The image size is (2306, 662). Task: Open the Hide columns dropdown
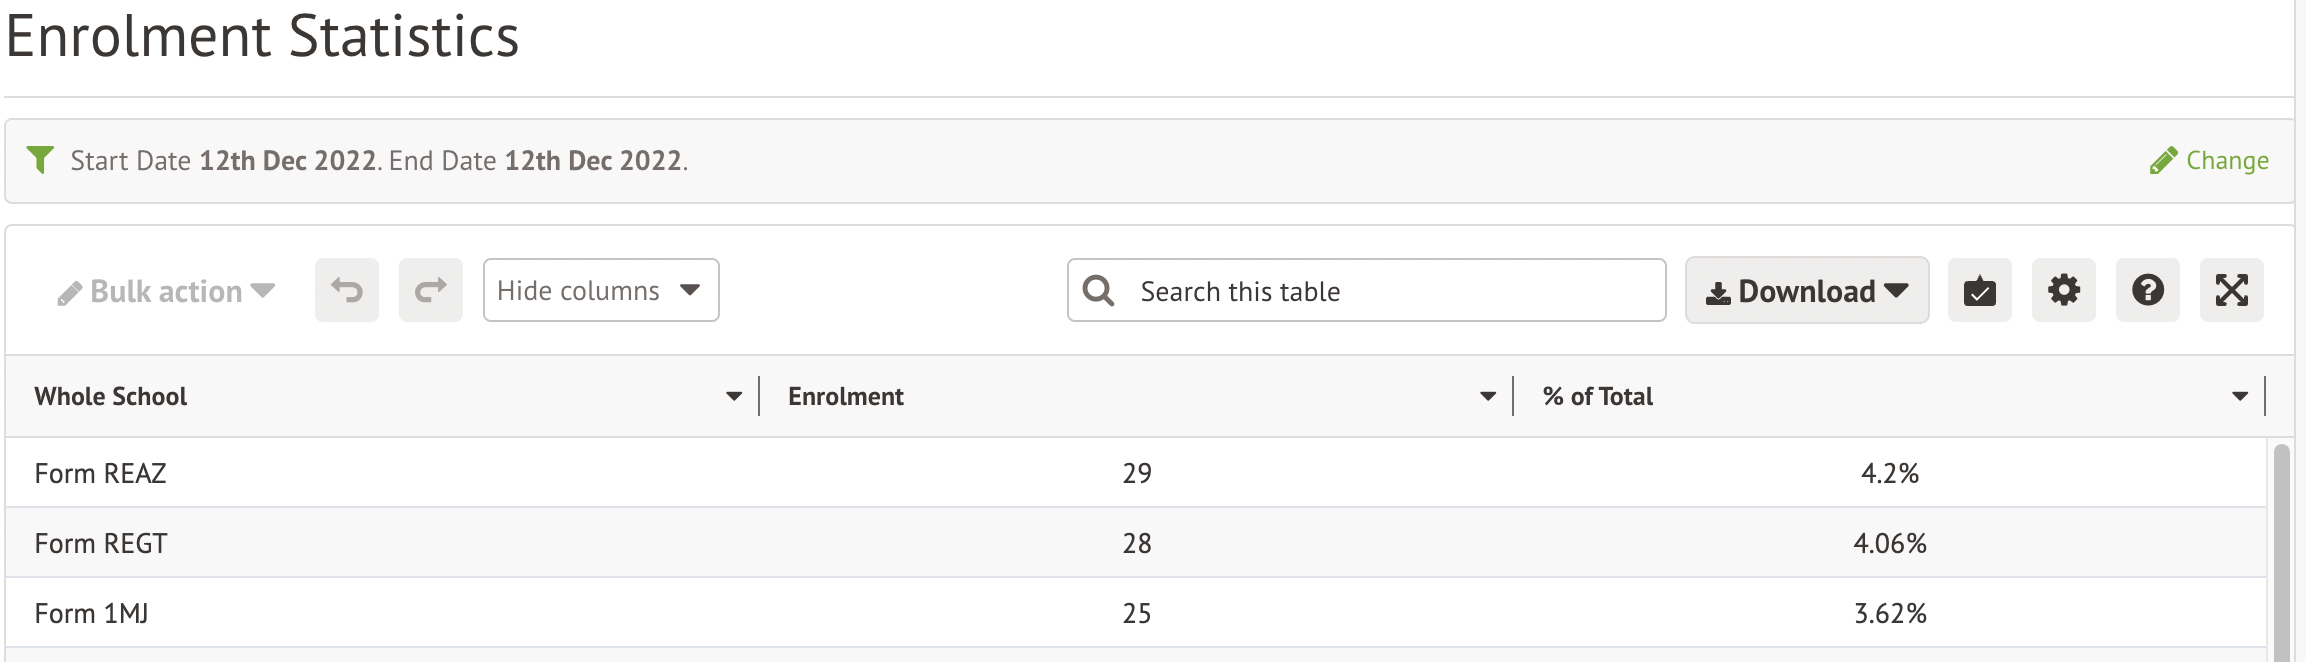pos(600,291)
